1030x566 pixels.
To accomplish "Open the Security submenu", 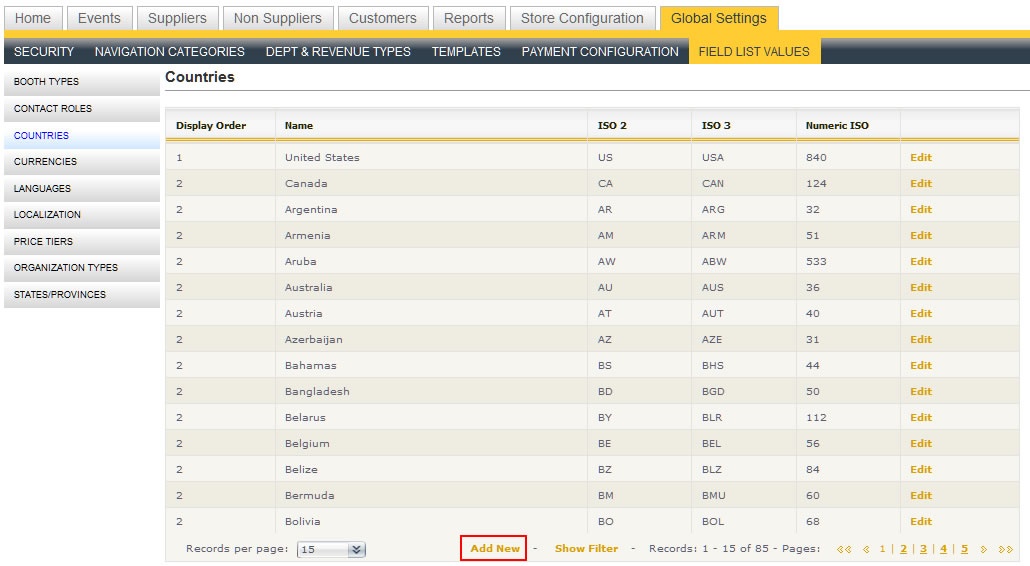I will point(44,51).
